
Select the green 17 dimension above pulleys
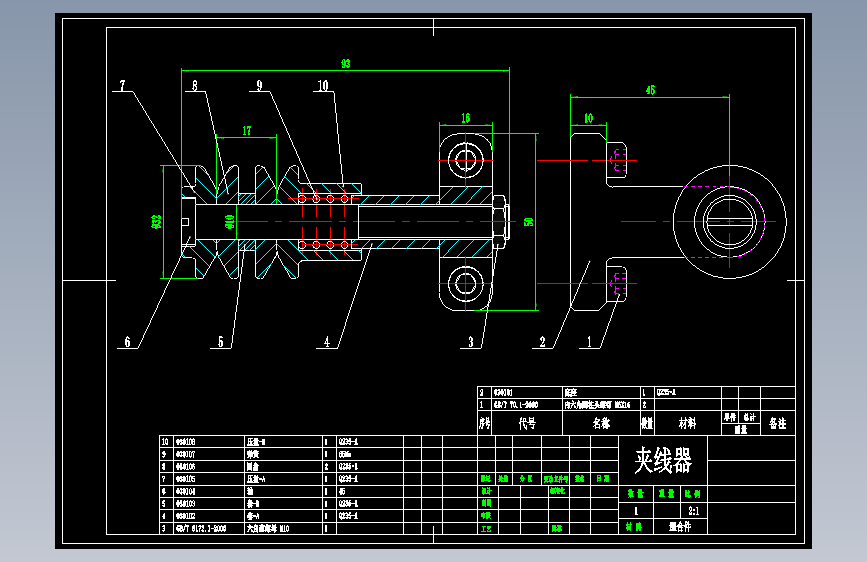click(x=247, y=131)
